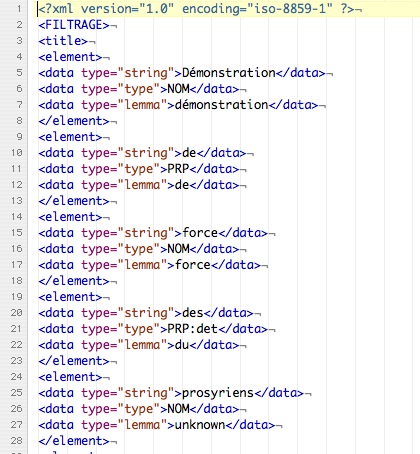Click the </element> closing tag on line 13
This screenshot has height=454, width=420.
(74, 201)
